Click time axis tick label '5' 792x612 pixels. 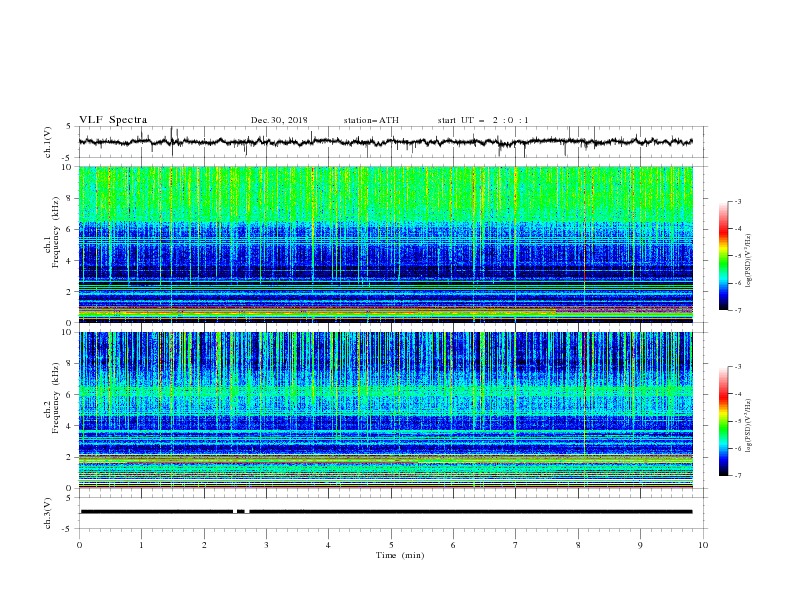pyautogui.click(x=391, y=545)
